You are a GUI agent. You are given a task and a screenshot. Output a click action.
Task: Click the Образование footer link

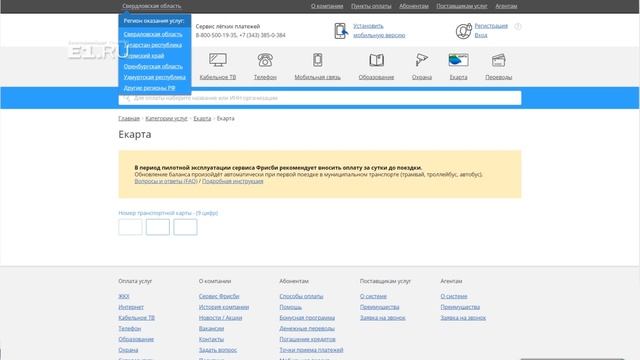pos(136,339)
